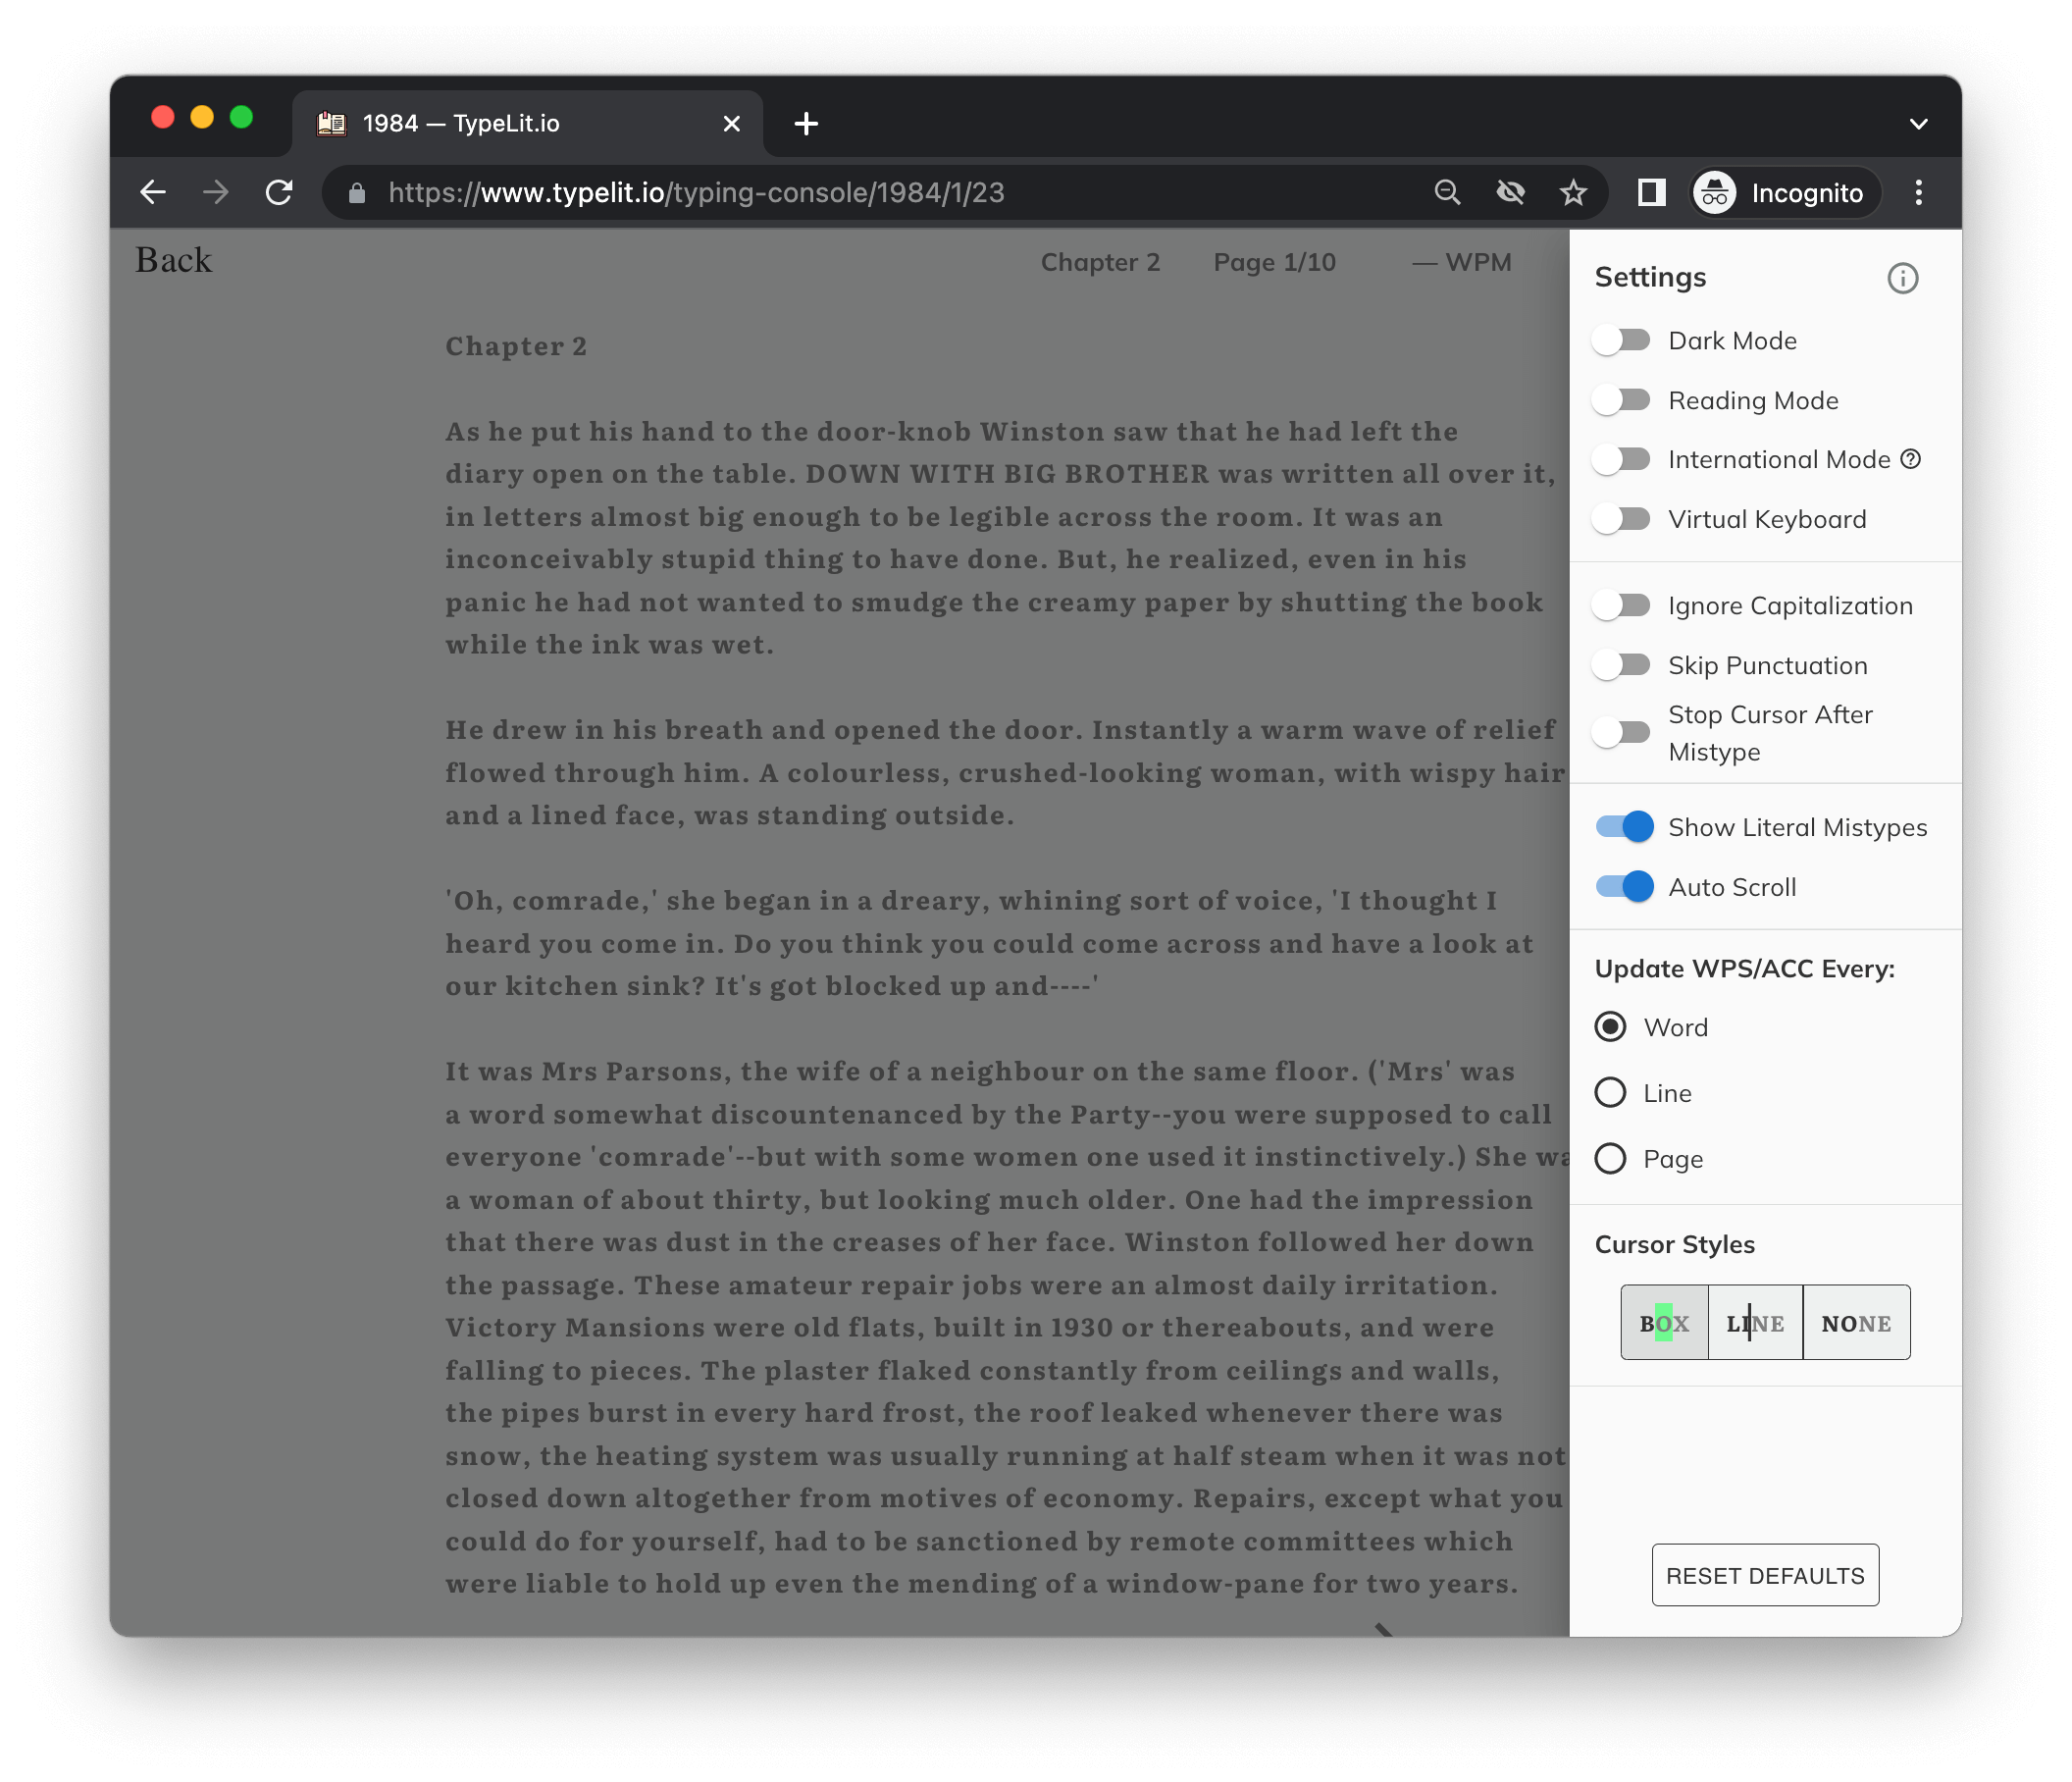Select the 1984 — TypeLit.io tab

(x=510, y=124)
